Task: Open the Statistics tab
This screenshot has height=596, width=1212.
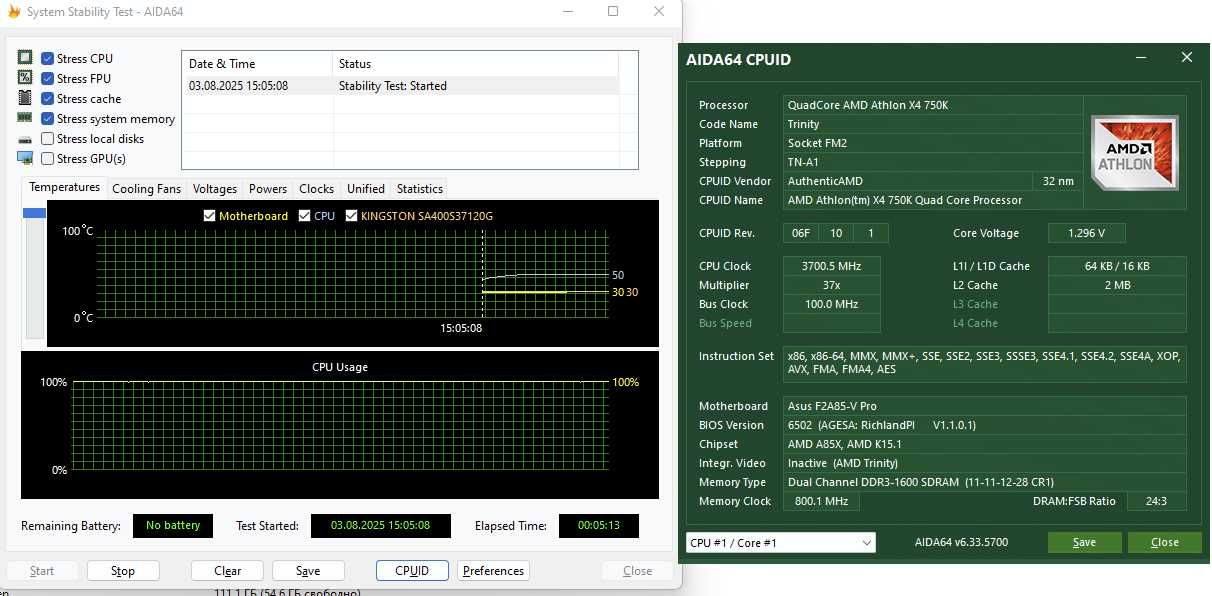Action: (x=420, y=188)
